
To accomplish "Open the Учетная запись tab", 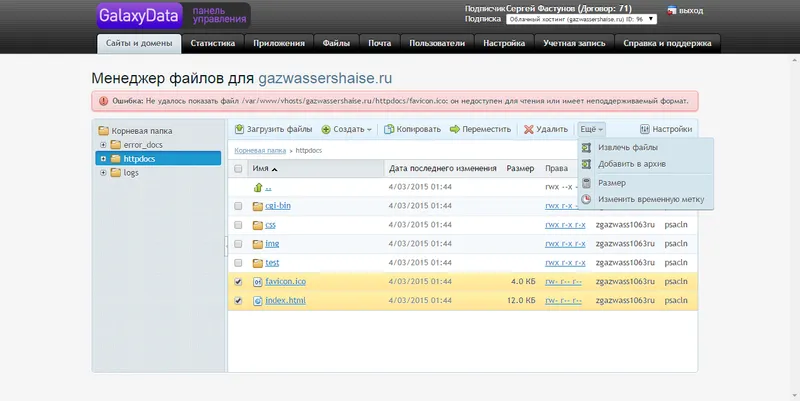I will coord(574,43).
